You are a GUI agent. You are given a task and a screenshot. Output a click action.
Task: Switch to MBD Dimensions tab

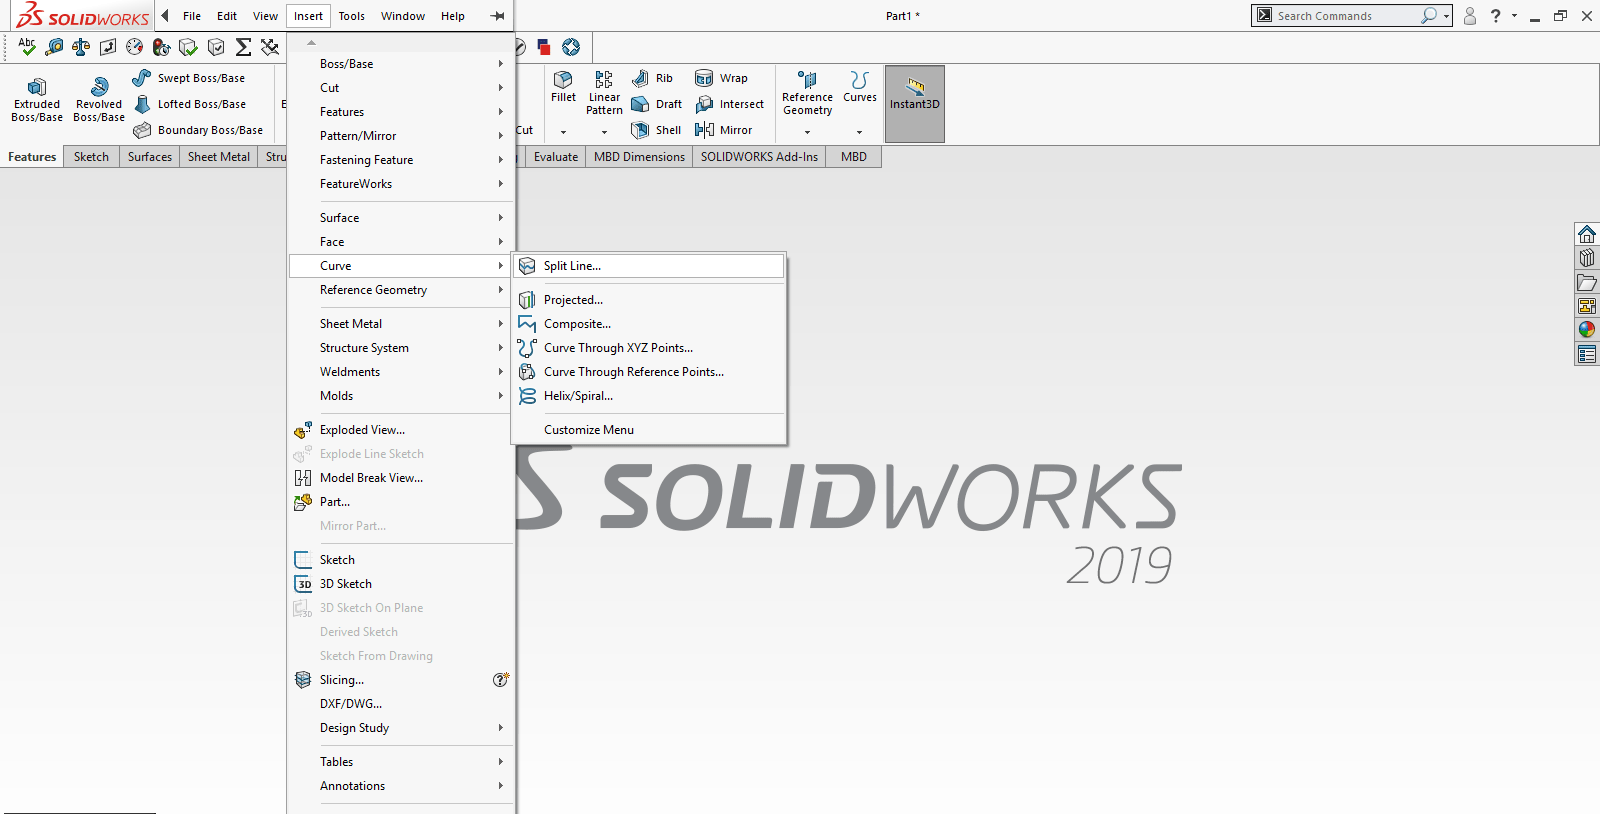point(639,157)
